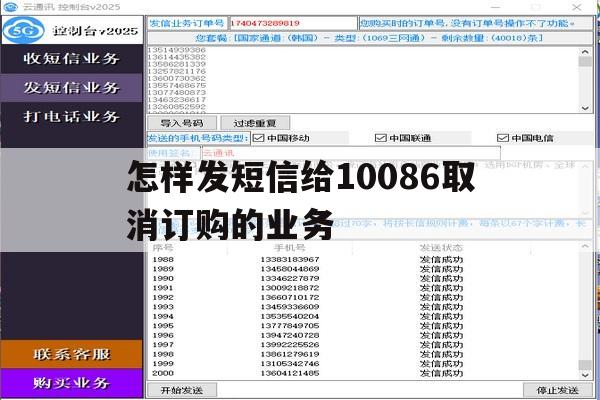Minimize the 控制台v2025 window
Viewport: 600px width, 400px height.
point(496,7)
